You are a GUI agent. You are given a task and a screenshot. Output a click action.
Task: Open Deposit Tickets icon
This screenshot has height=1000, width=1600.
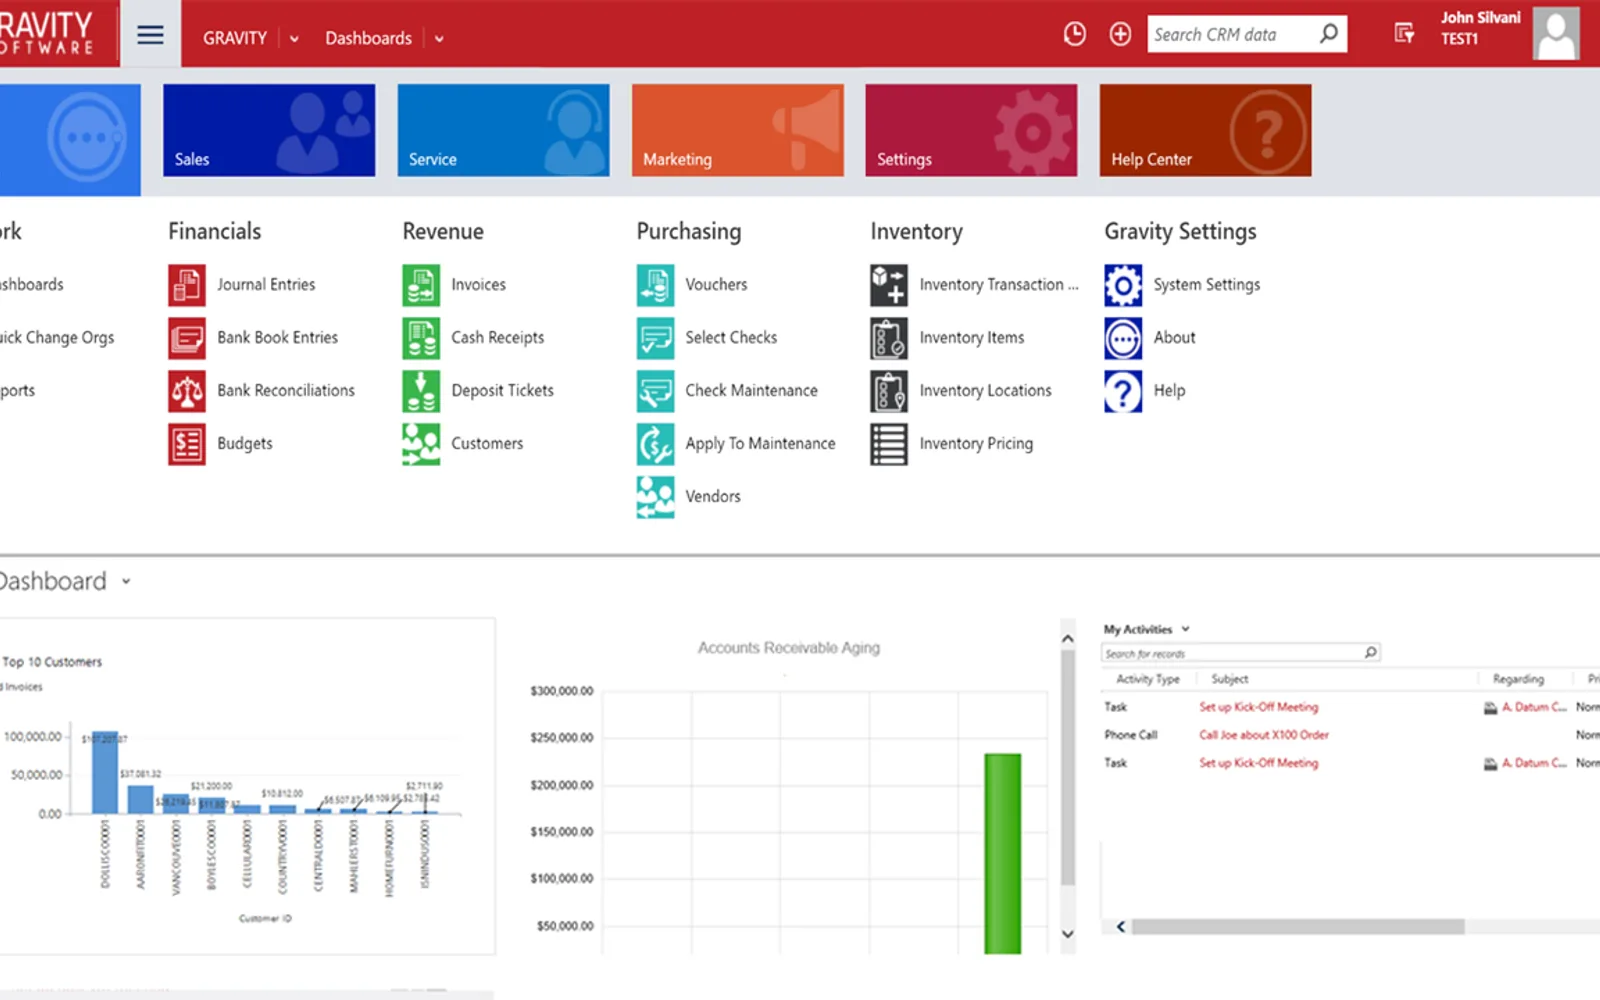(x=421, y=391)
